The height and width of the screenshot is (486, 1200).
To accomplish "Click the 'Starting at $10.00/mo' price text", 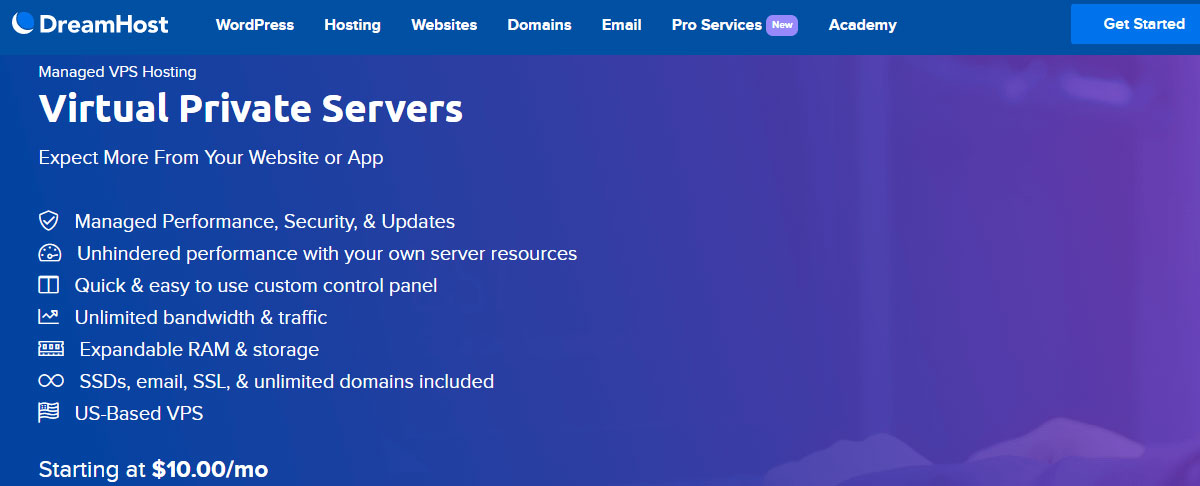I will tap(154, 469).
